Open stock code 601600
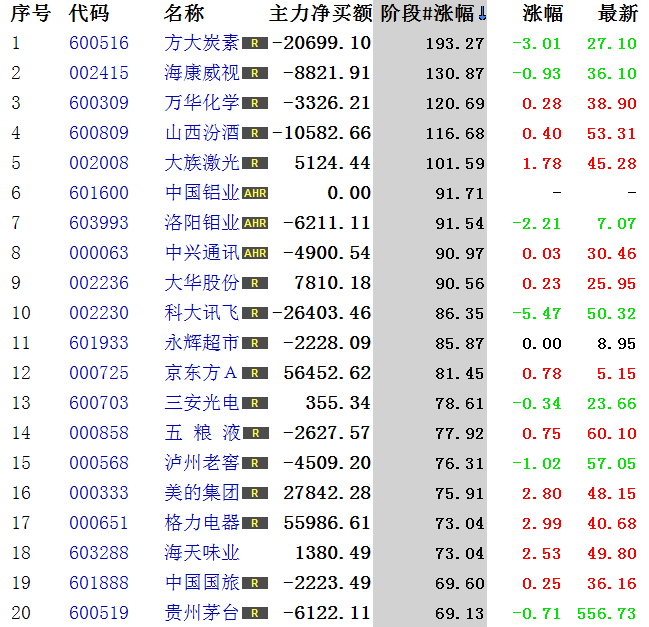649x627 pixels. point(99,193)
